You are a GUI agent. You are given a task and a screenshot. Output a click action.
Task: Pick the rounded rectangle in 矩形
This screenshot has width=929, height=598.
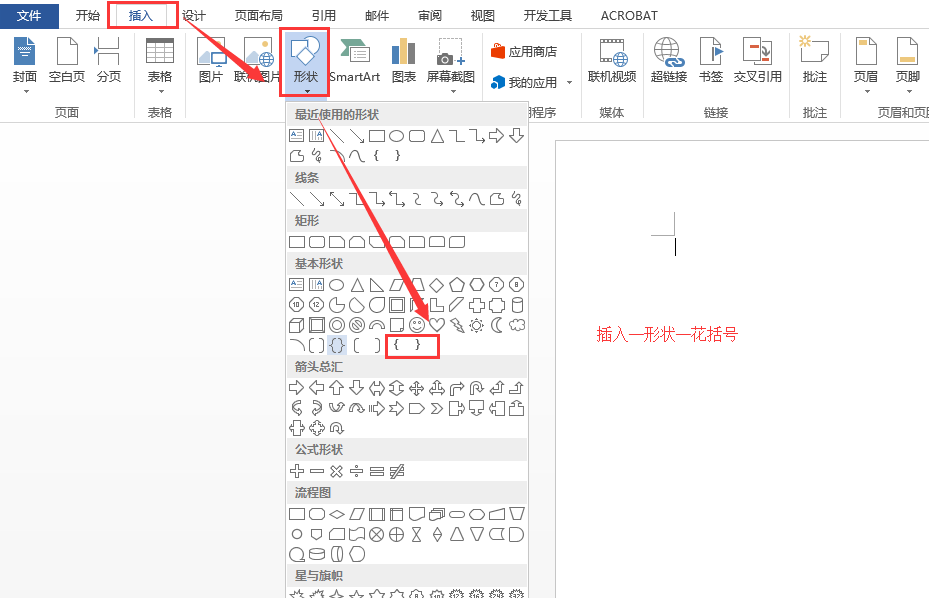pyautogui.click(x=317, y=242)
